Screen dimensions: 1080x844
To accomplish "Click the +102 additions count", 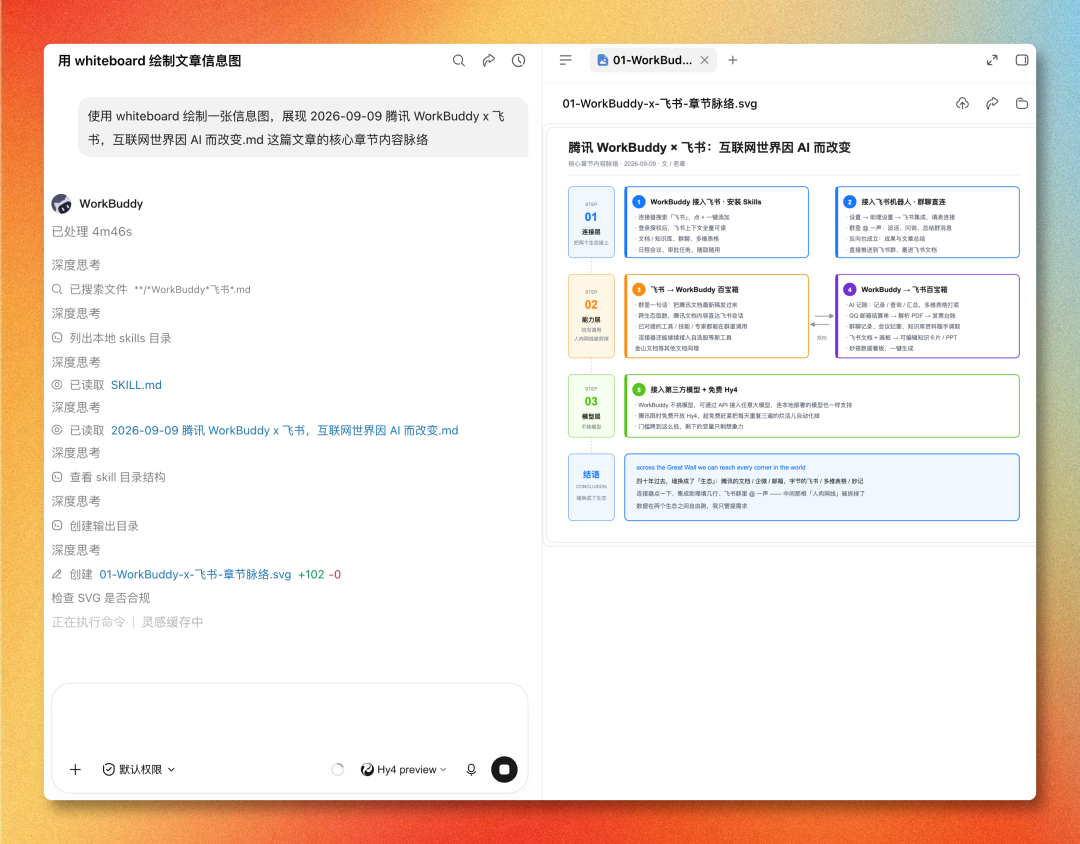I will click(311, 575).
